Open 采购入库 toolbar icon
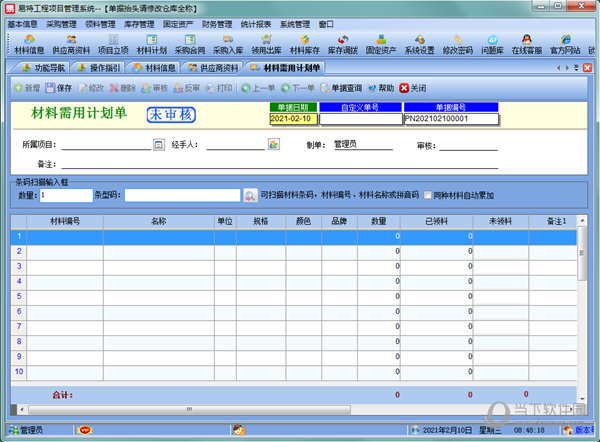The height and width of the screenshot is (442, 600). 228,44
